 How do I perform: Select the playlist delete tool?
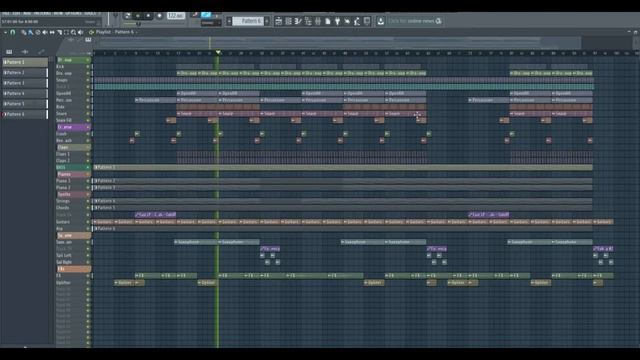[38, 32]
